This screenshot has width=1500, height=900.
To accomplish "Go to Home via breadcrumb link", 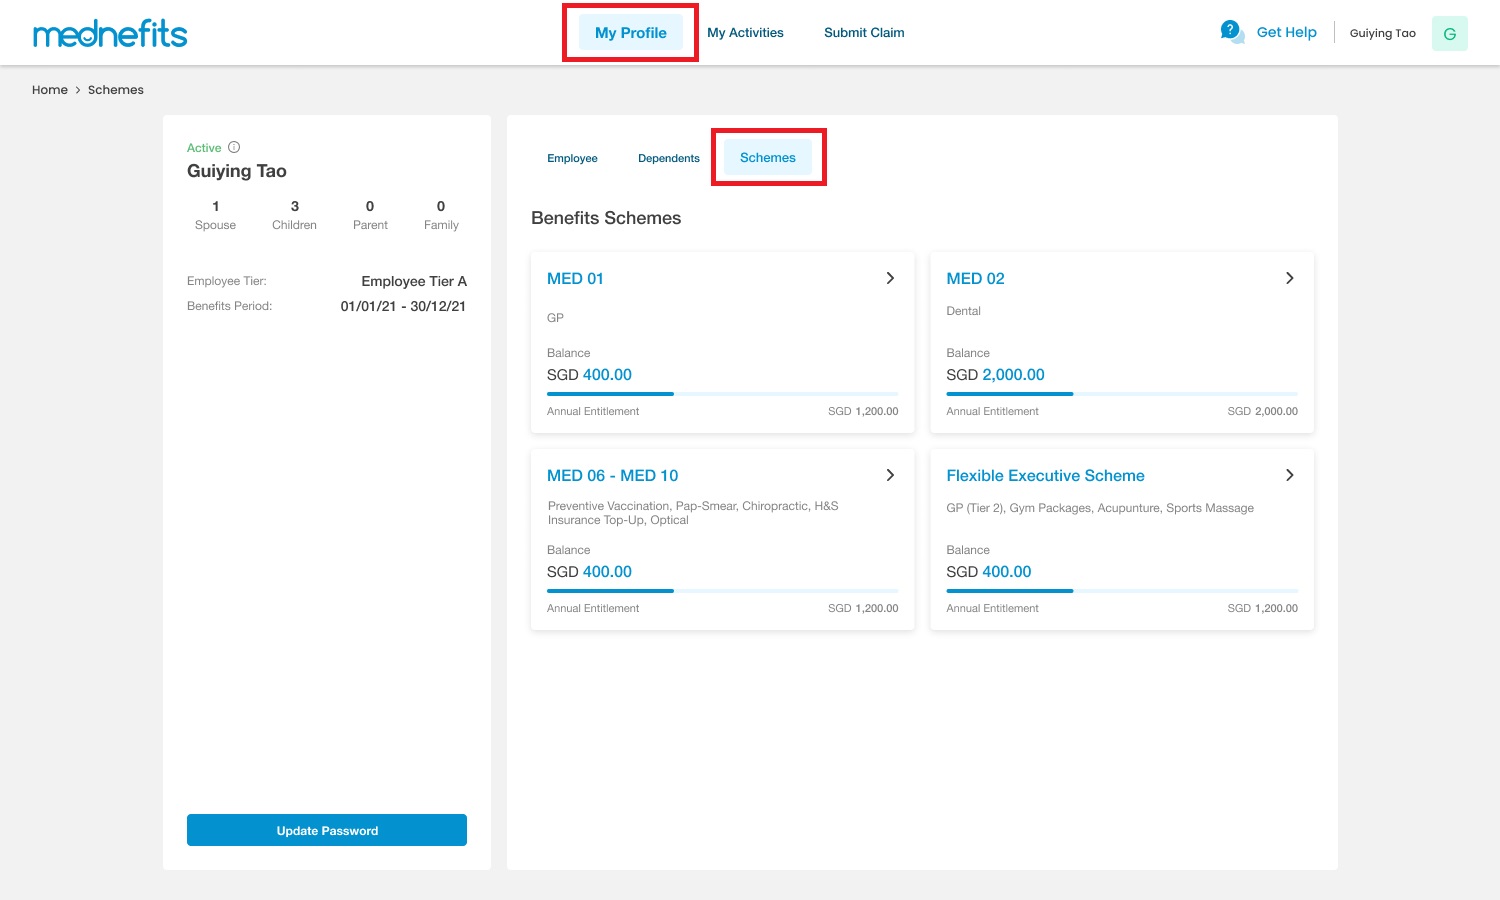I will click(50, 89).
